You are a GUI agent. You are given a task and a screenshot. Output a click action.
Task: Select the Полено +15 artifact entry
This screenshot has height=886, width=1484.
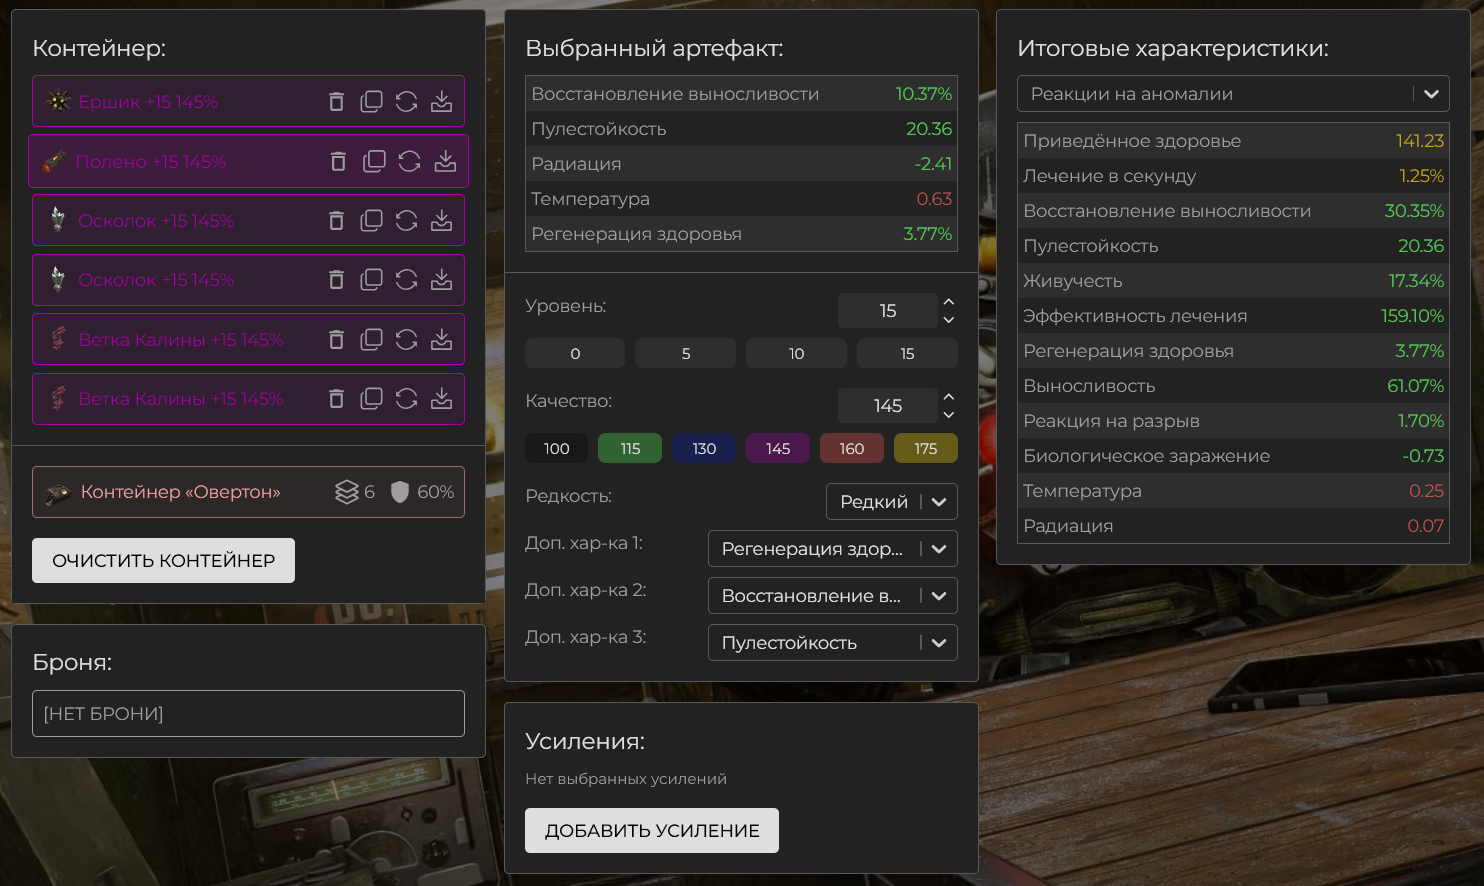[x=150, y=162]
